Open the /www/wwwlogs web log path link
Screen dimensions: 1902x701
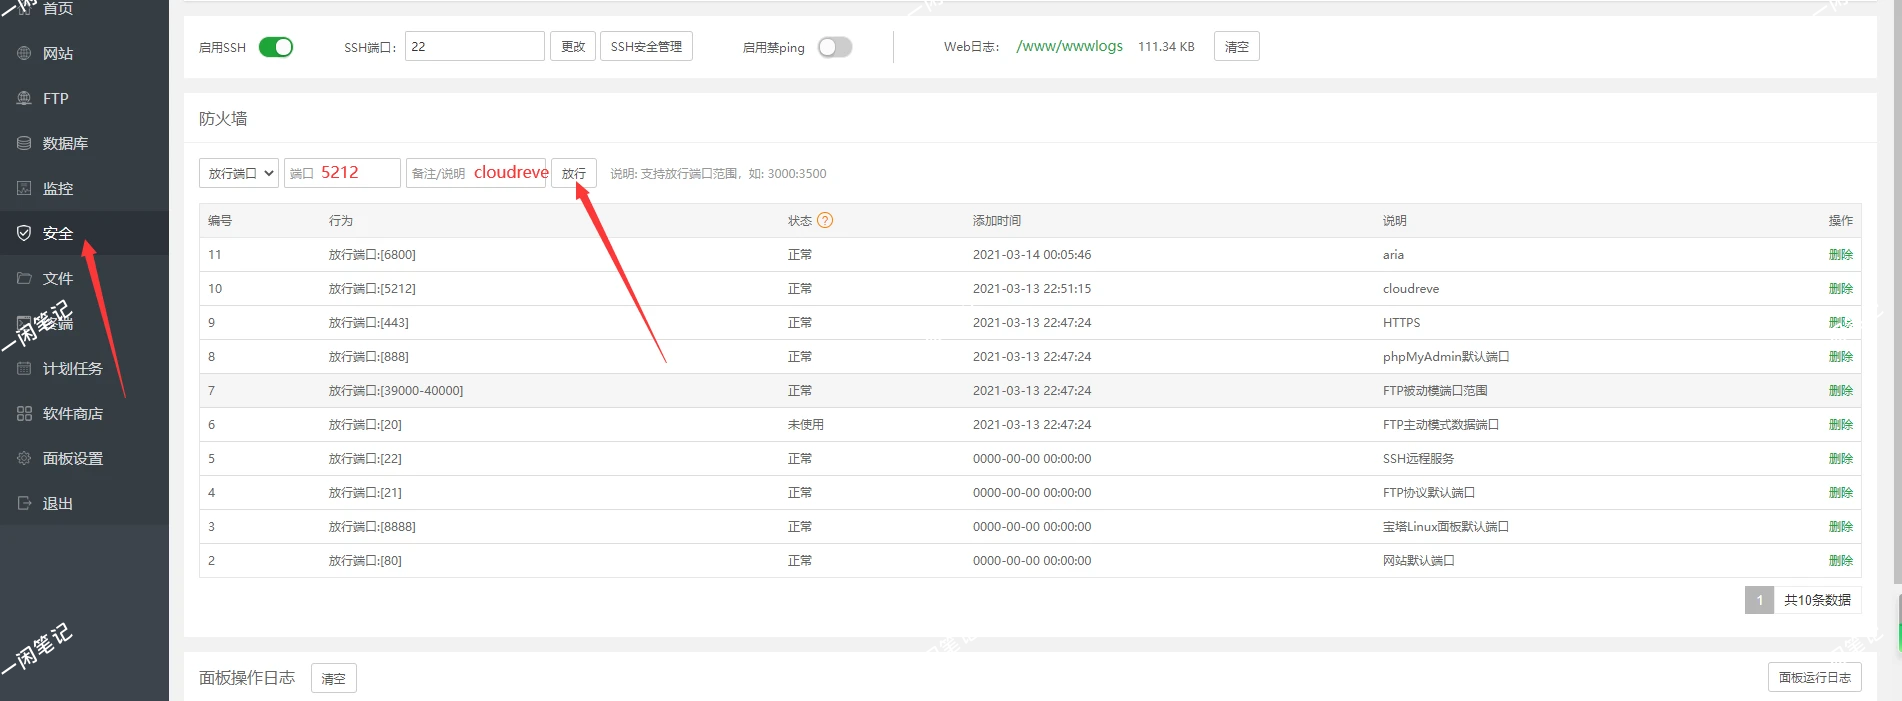pyautogui.click(x=1069, y=47)
